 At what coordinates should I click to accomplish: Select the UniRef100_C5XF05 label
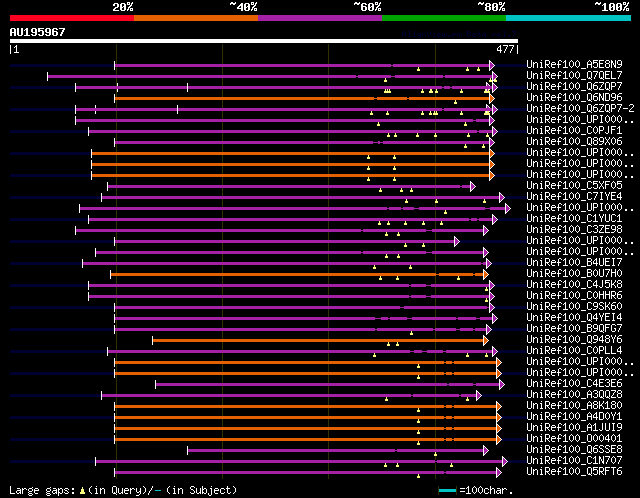tap(574, 185)
